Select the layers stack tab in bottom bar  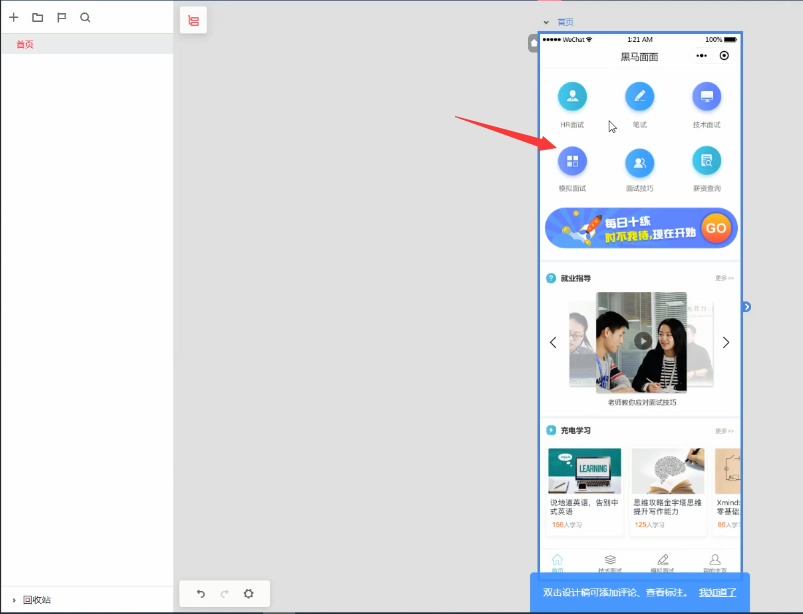click(x=610, y=562)
